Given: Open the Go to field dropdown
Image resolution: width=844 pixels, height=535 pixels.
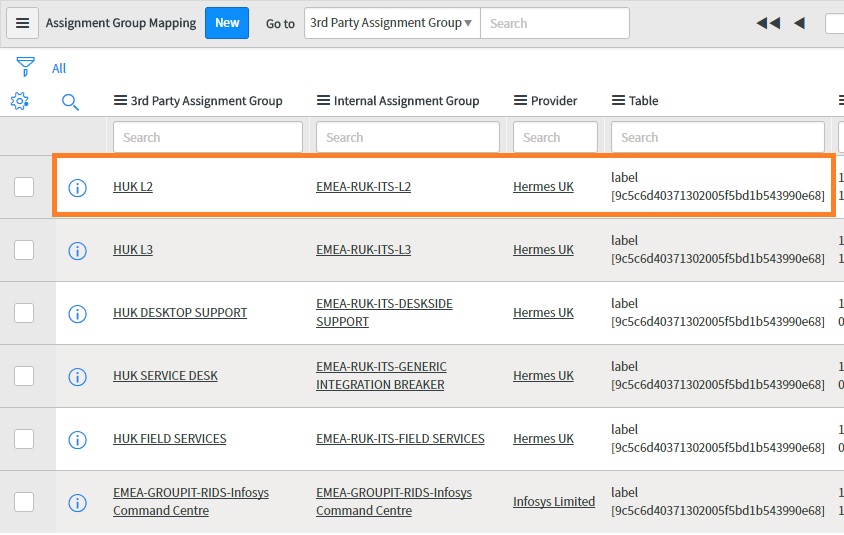Looking at the screenshot, I should [x=392, y=23].
